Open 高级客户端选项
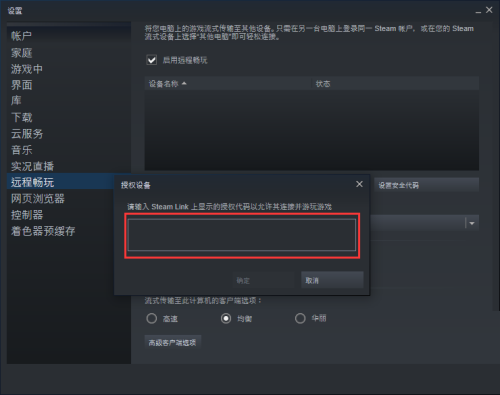The width and height of the screenshot is (500, 395). (x=173, y=342)
